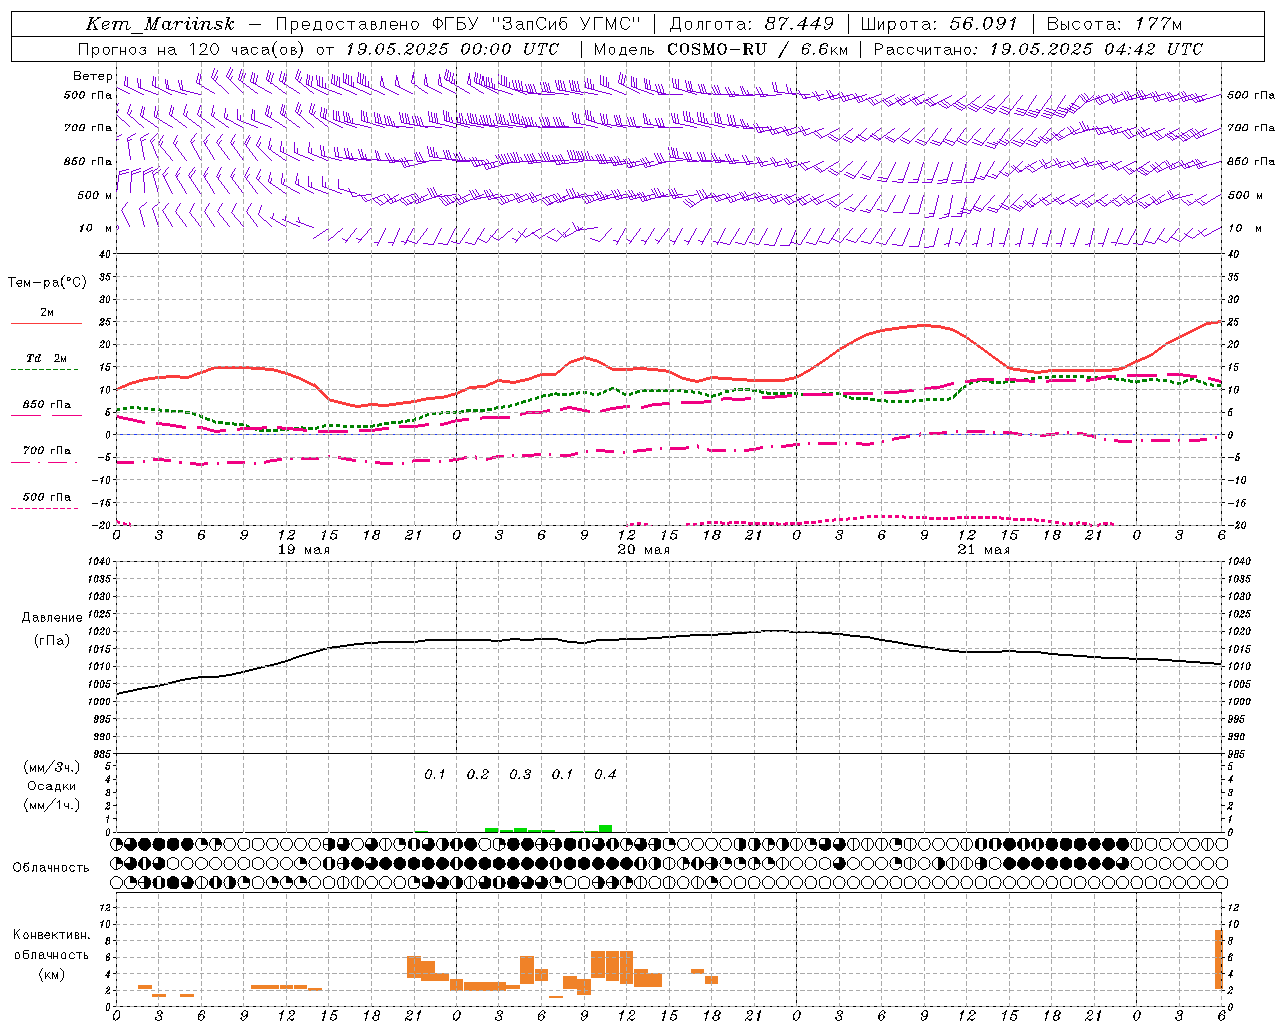Click the tall orange convective bar at final hour
The image size is (1280, 1024).
click(1219, 960)
